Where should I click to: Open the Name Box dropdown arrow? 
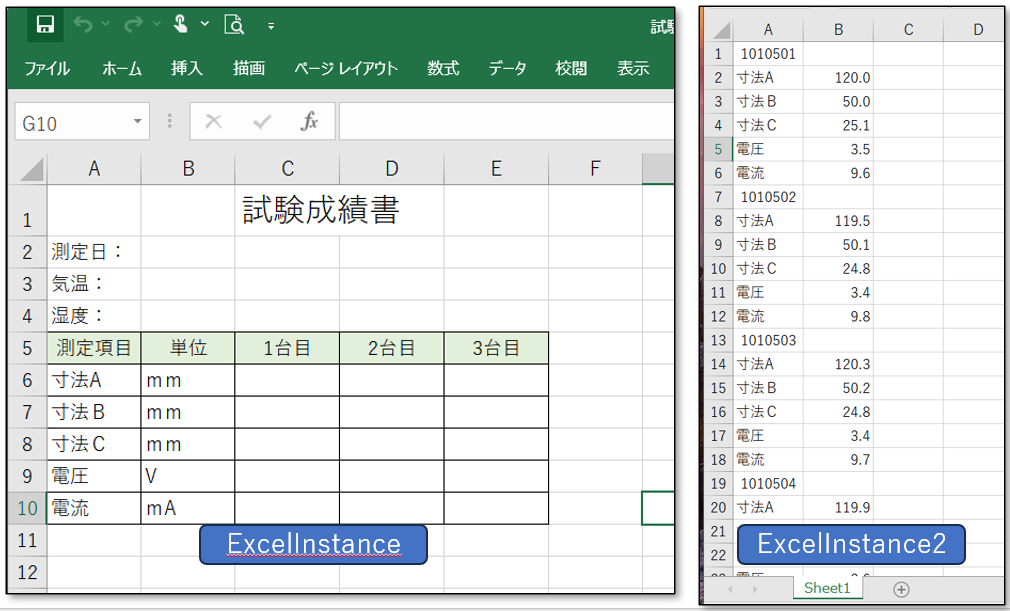(138, 122)
